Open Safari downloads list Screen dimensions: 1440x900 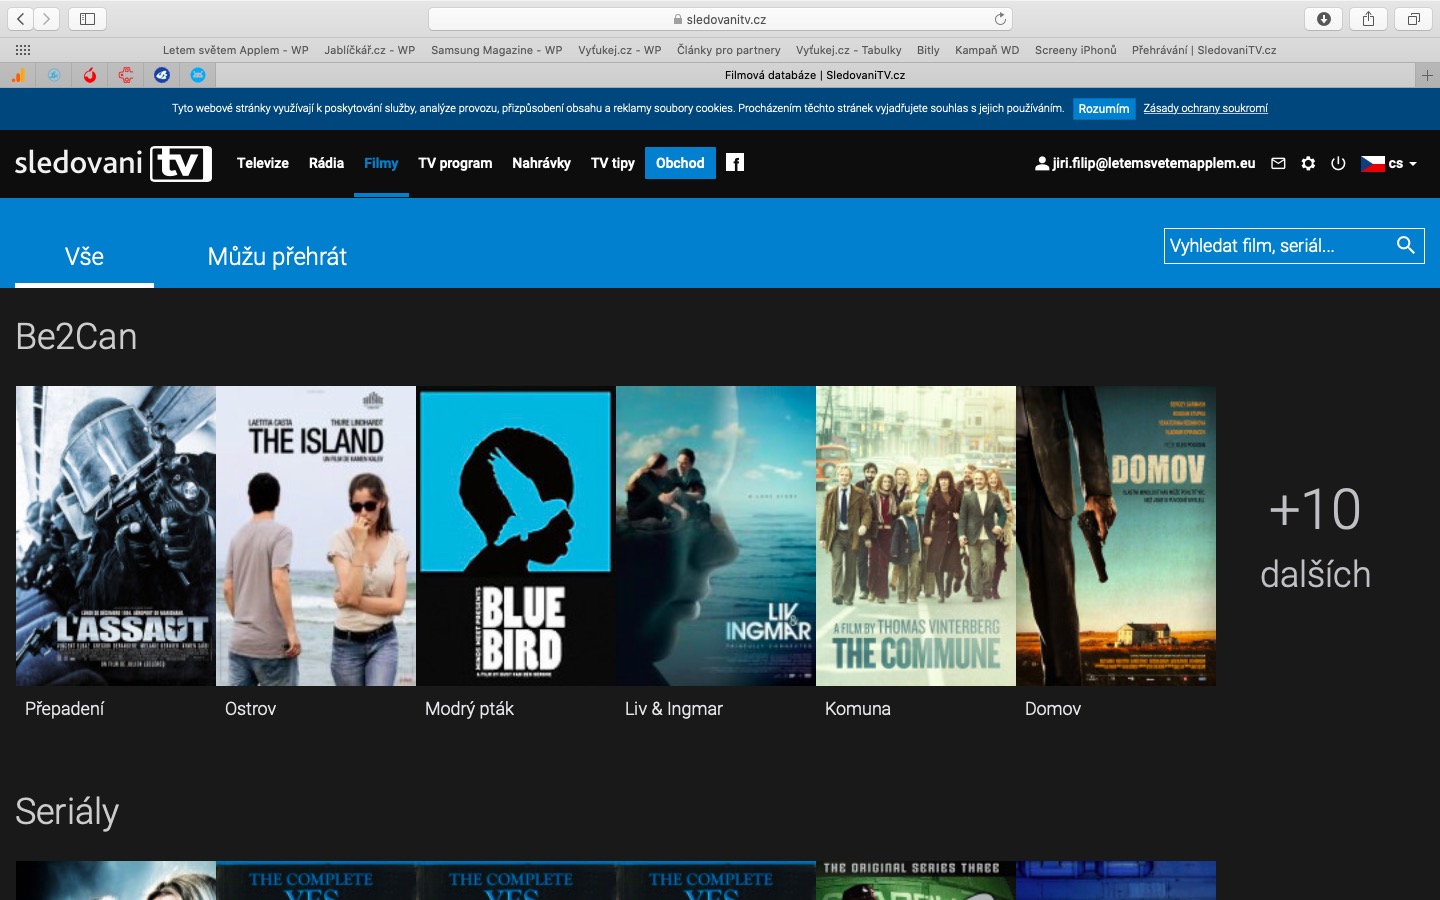click(x=1324, y=19)
